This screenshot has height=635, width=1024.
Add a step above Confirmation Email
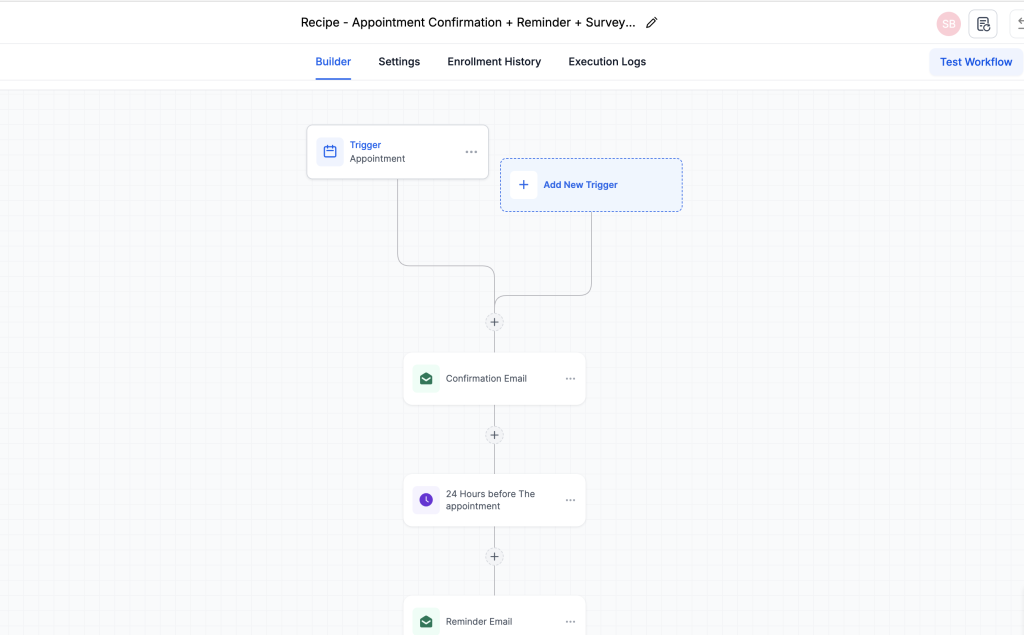(494, 321)
